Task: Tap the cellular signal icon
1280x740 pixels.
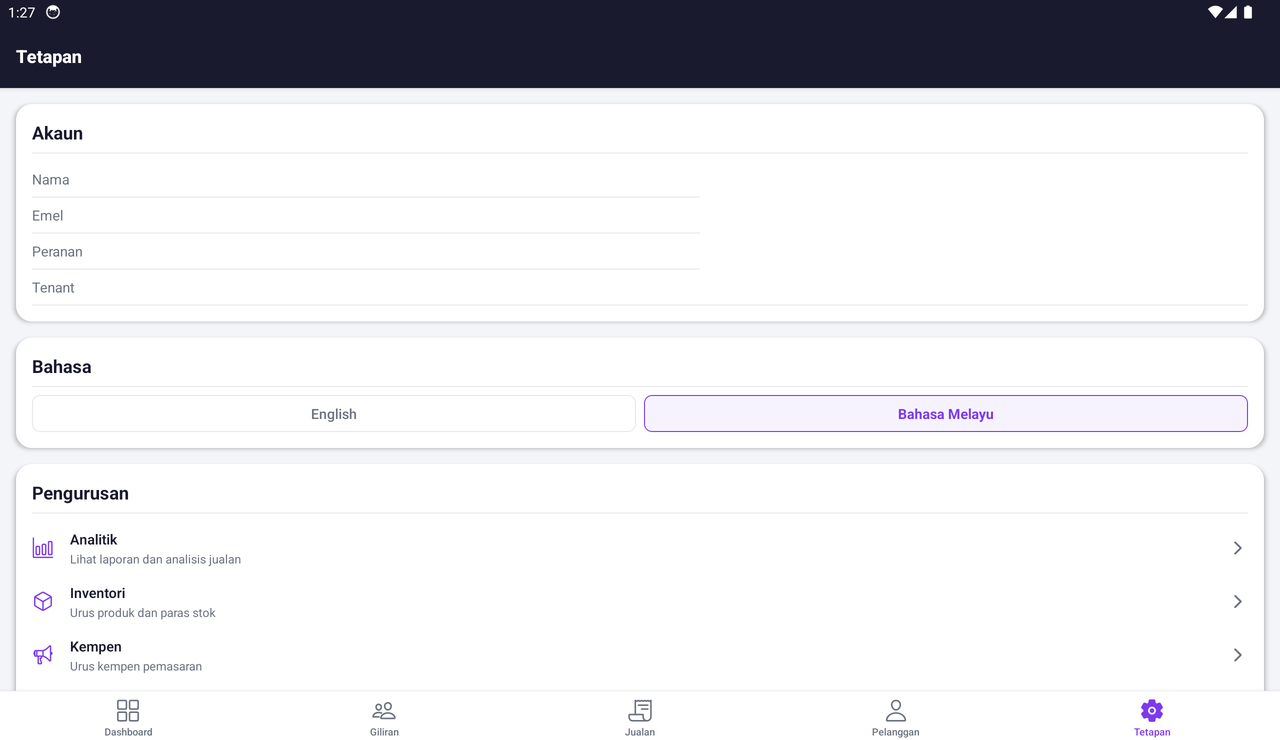Action: coord(1232,13)
